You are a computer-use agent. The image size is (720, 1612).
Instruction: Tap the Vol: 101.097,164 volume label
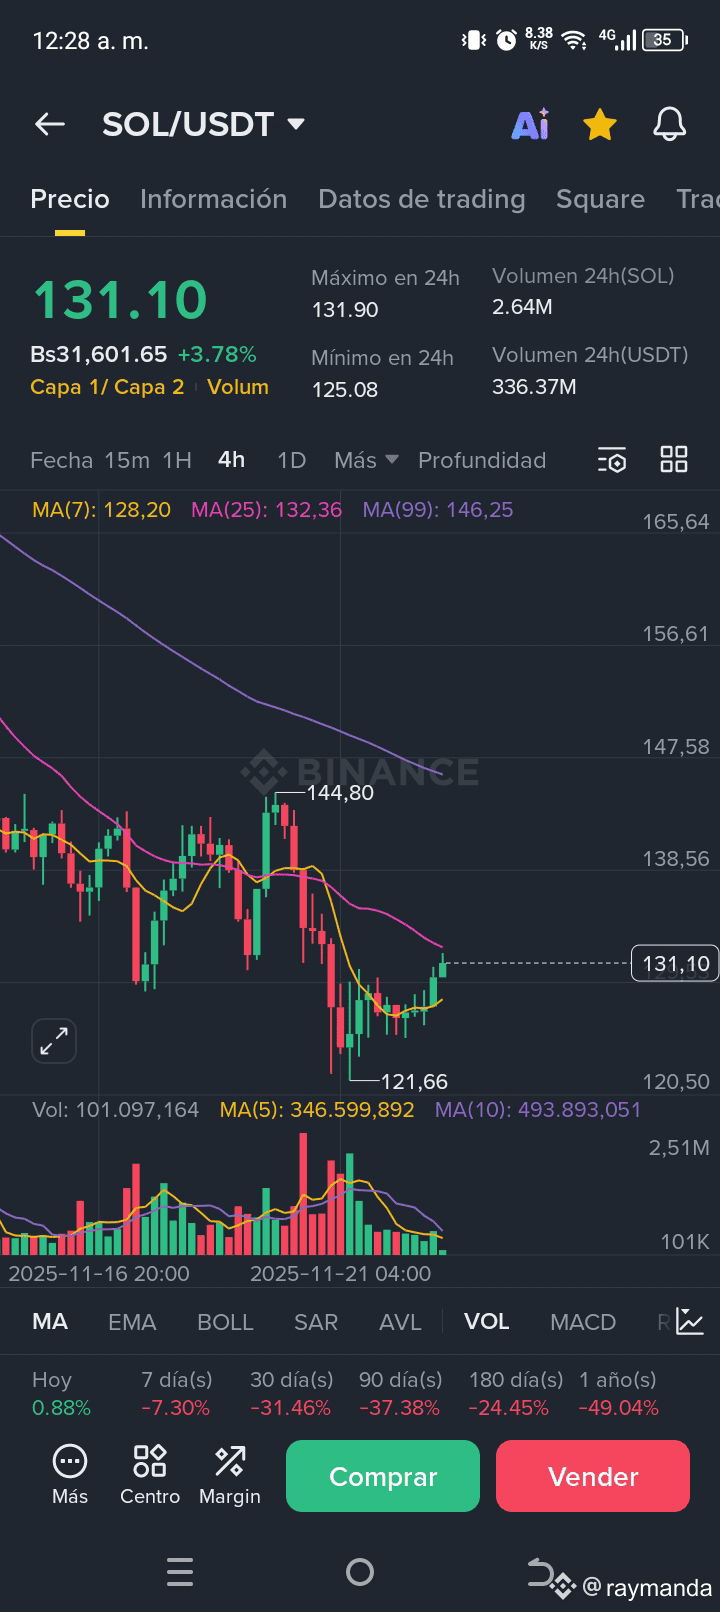[x=115, y=1110]
